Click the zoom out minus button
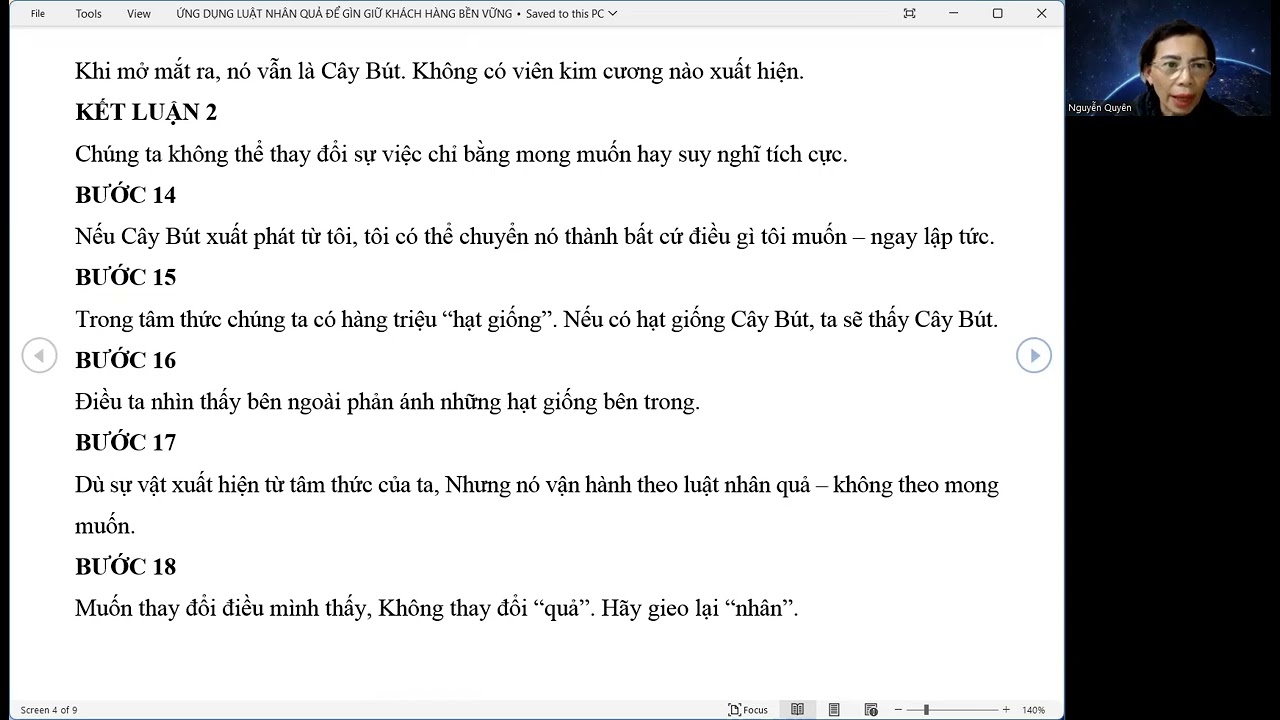 898,710
